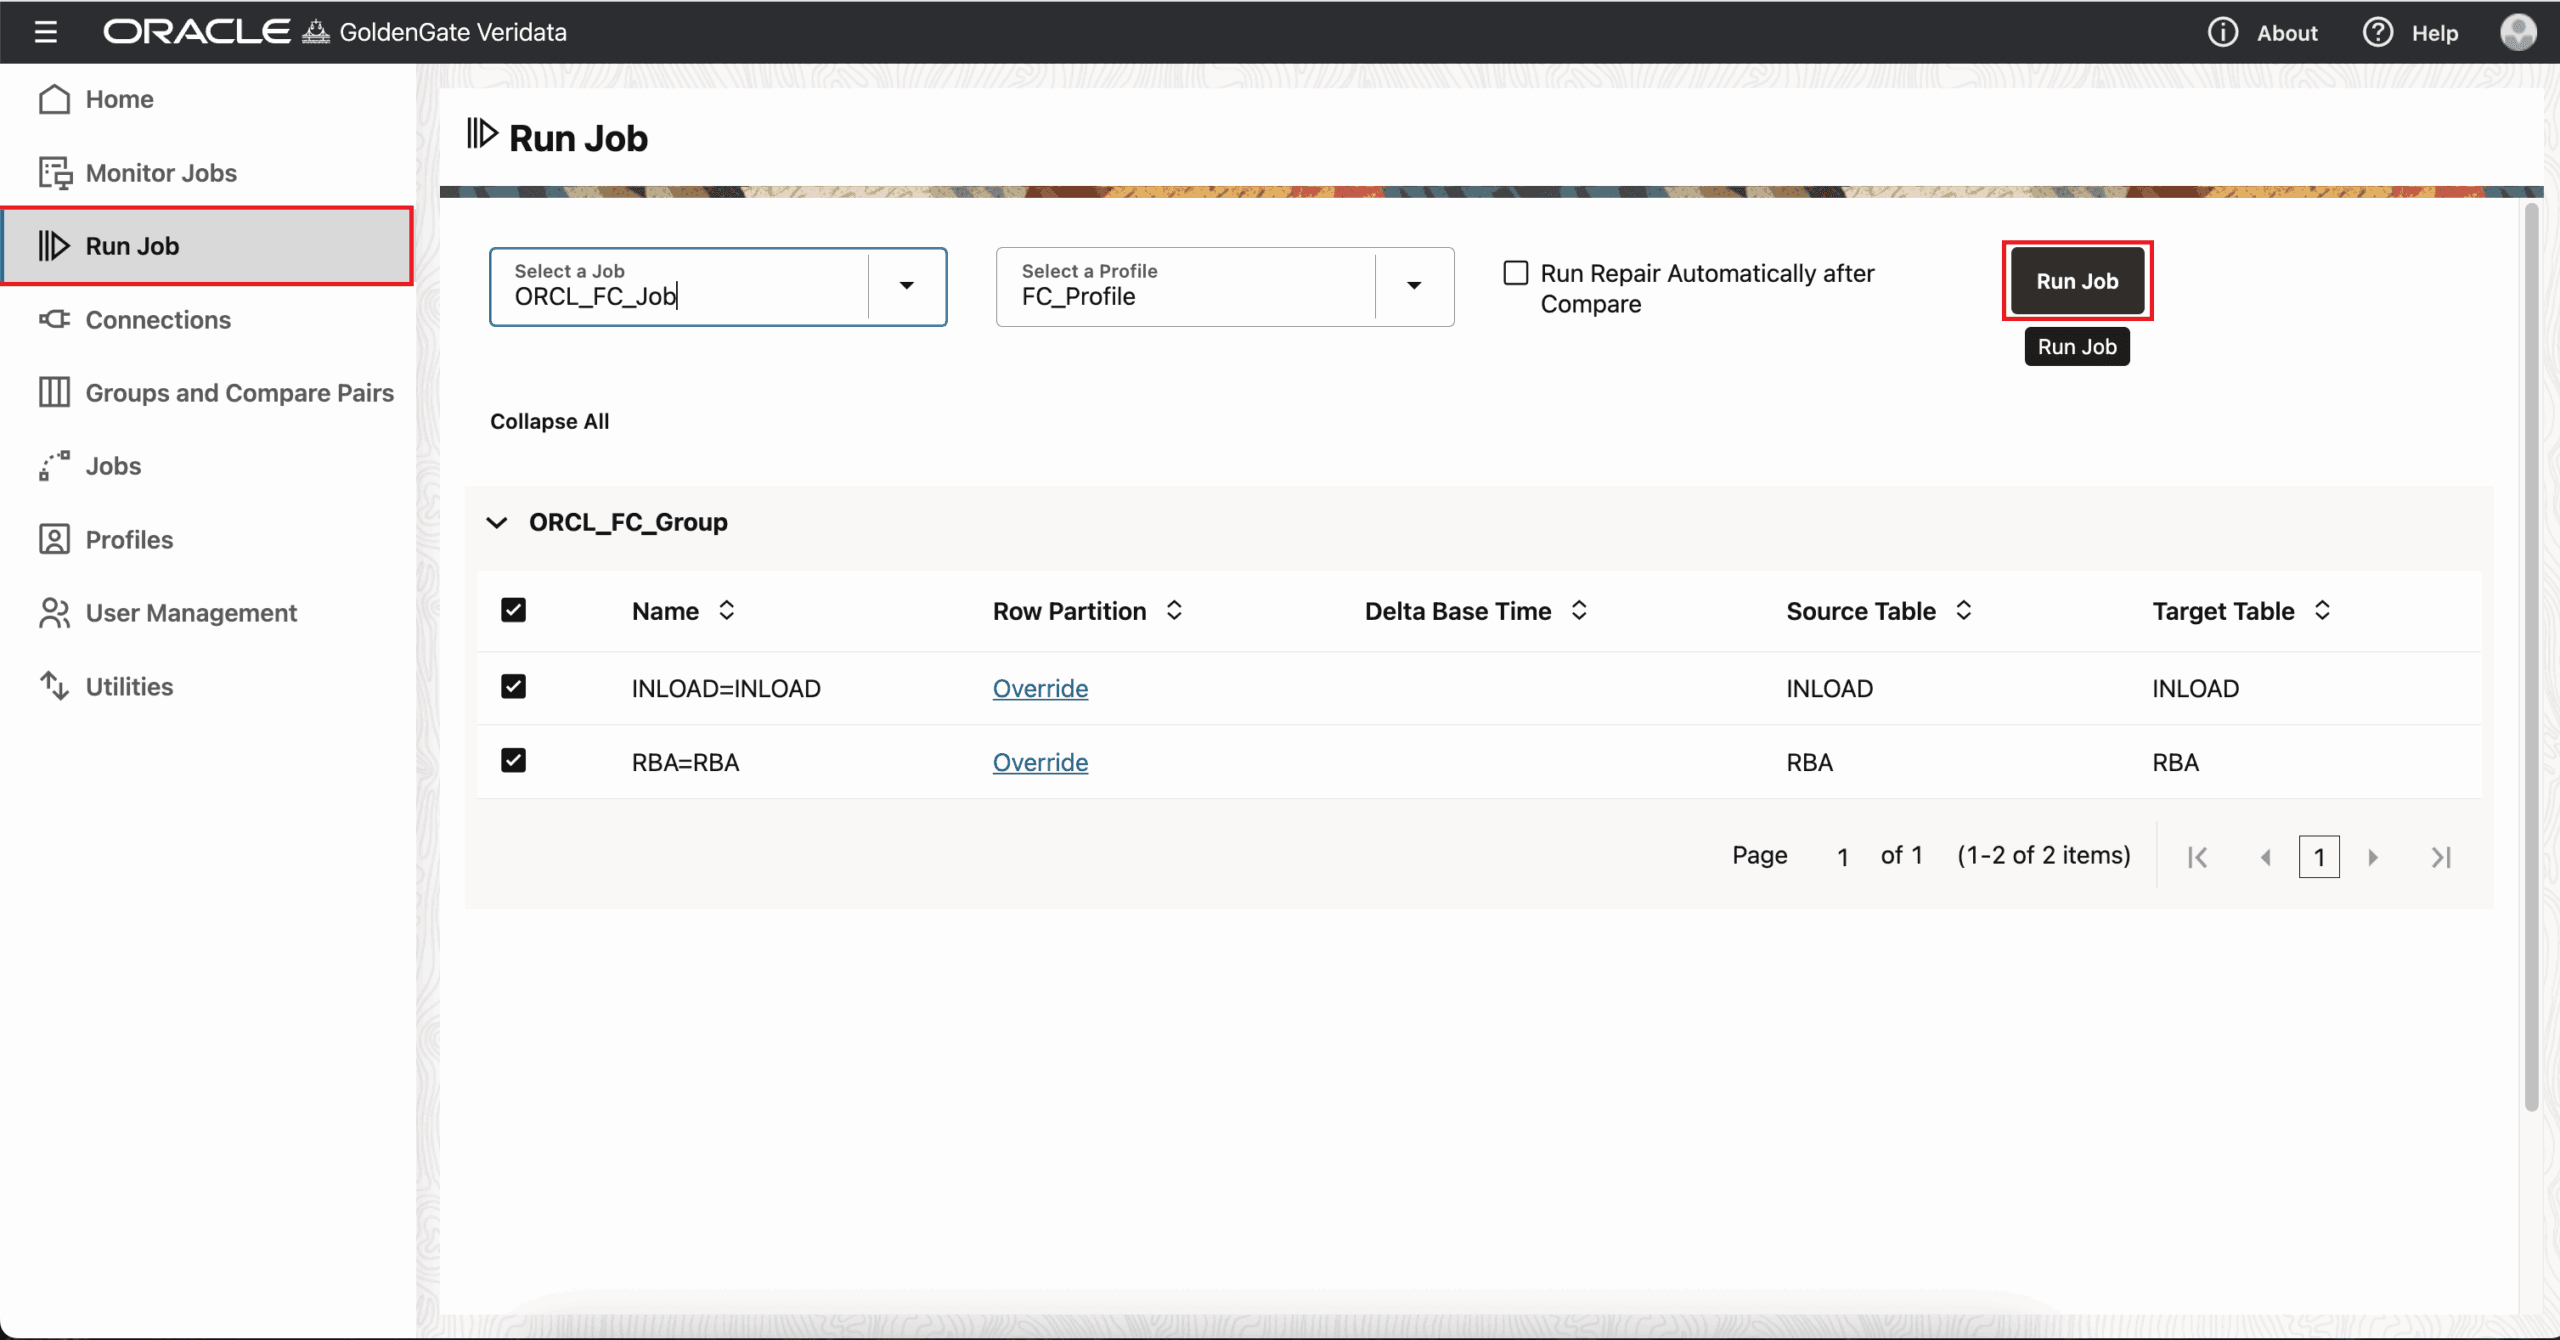Click the INLOAD target table cell
This screenshot has width=2560, height=1340.
point(2195,688)
